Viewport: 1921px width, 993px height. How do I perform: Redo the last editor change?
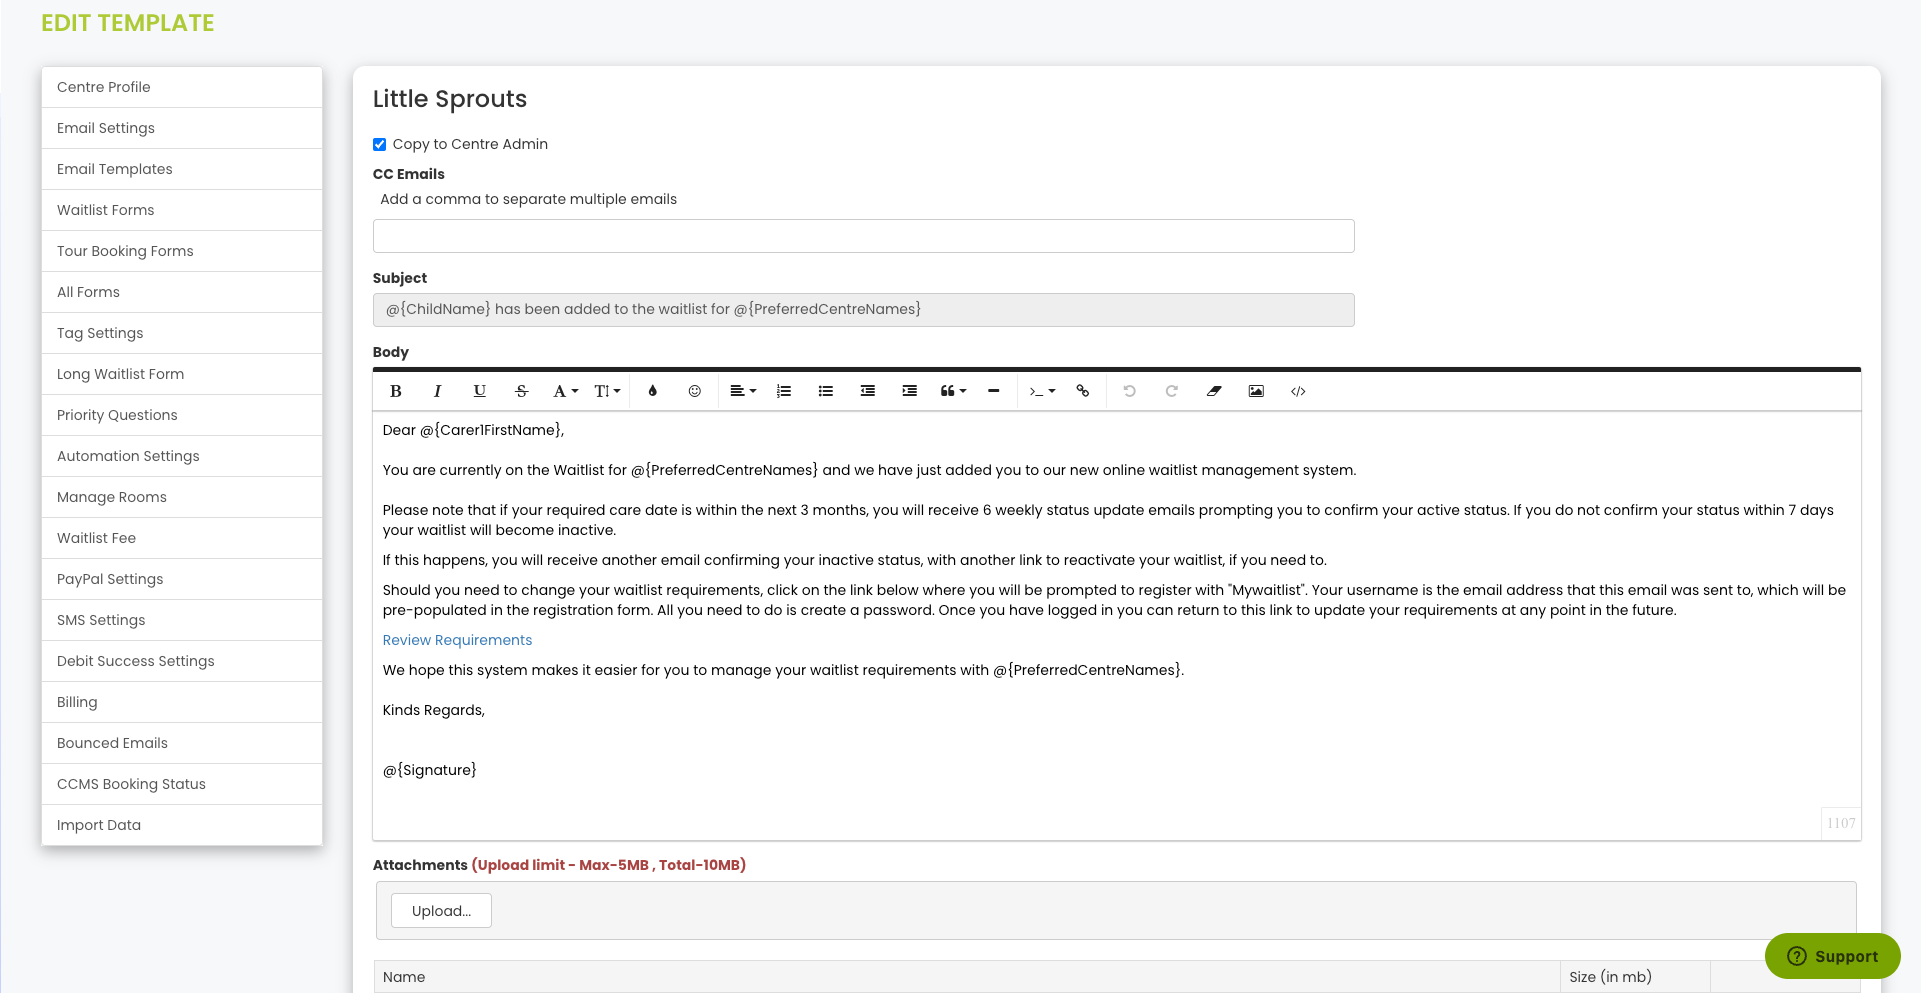(1171, 391)
